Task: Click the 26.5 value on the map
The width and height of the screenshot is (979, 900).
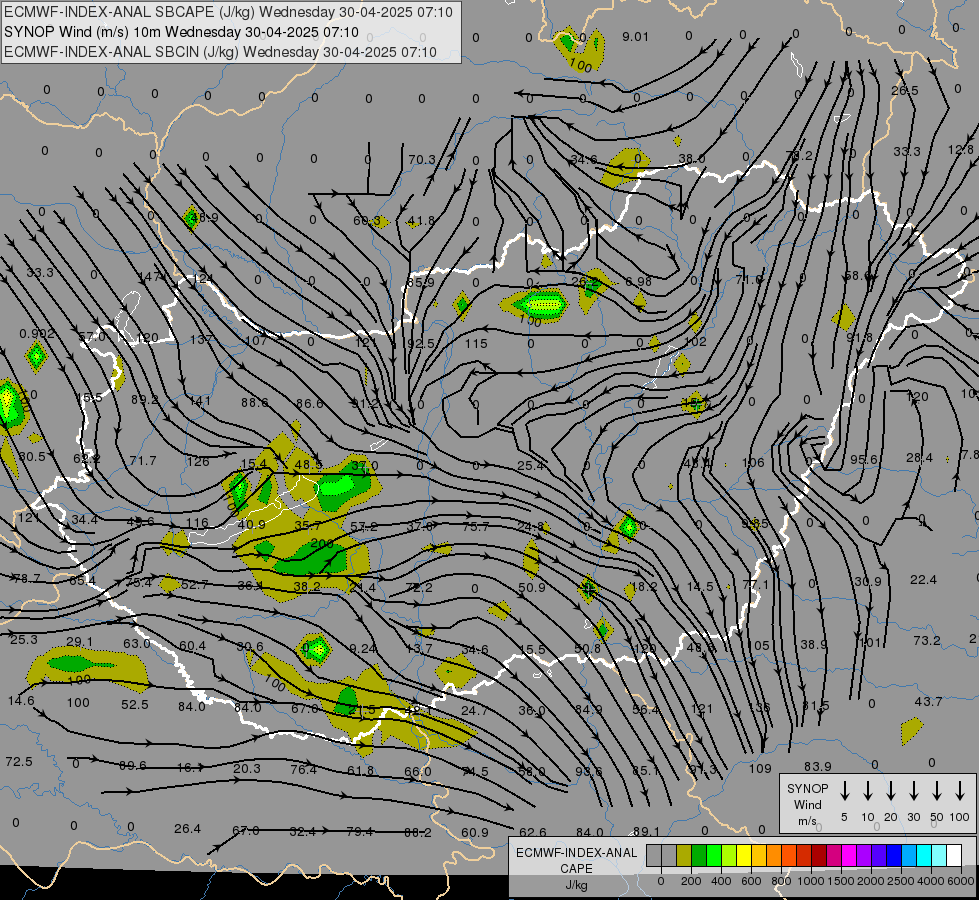Action: (905, 91)
